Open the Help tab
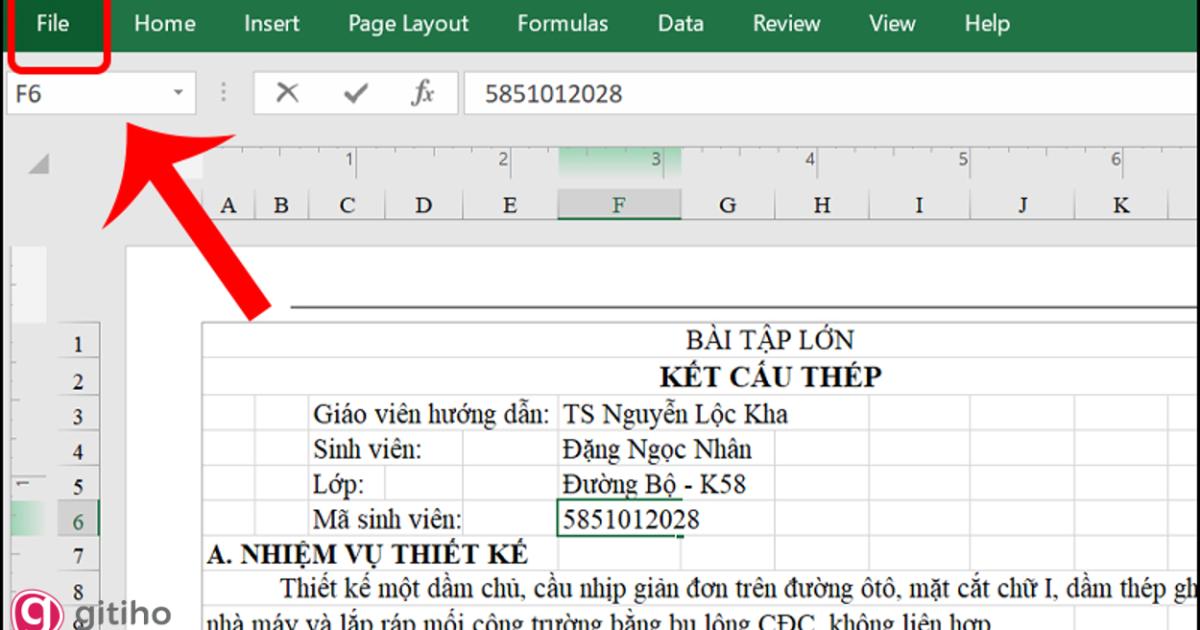This screenshot has height=630, width=1200. pyautogui.click(x=986, y=23)
